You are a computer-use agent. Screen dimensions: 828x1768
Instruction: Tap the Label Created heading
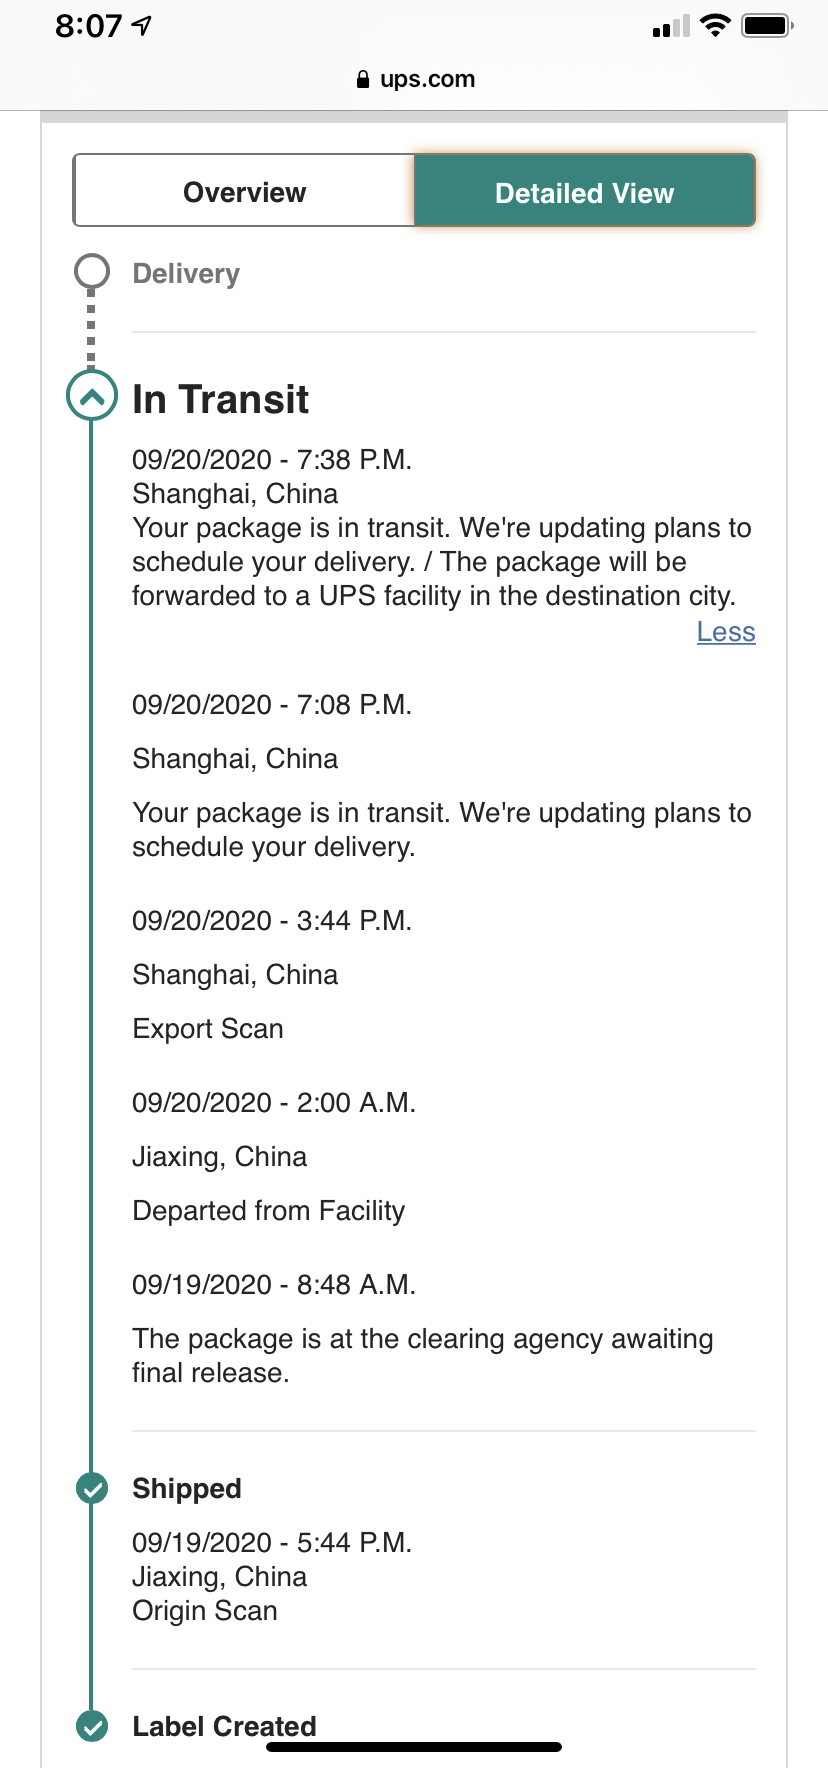[224, 1726]
